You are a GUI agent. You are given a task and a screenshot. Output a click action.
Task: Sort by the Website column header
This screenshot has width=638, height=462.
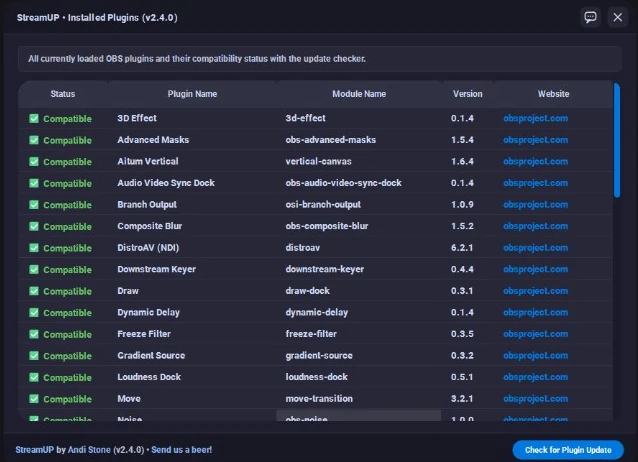click(553, 94)
